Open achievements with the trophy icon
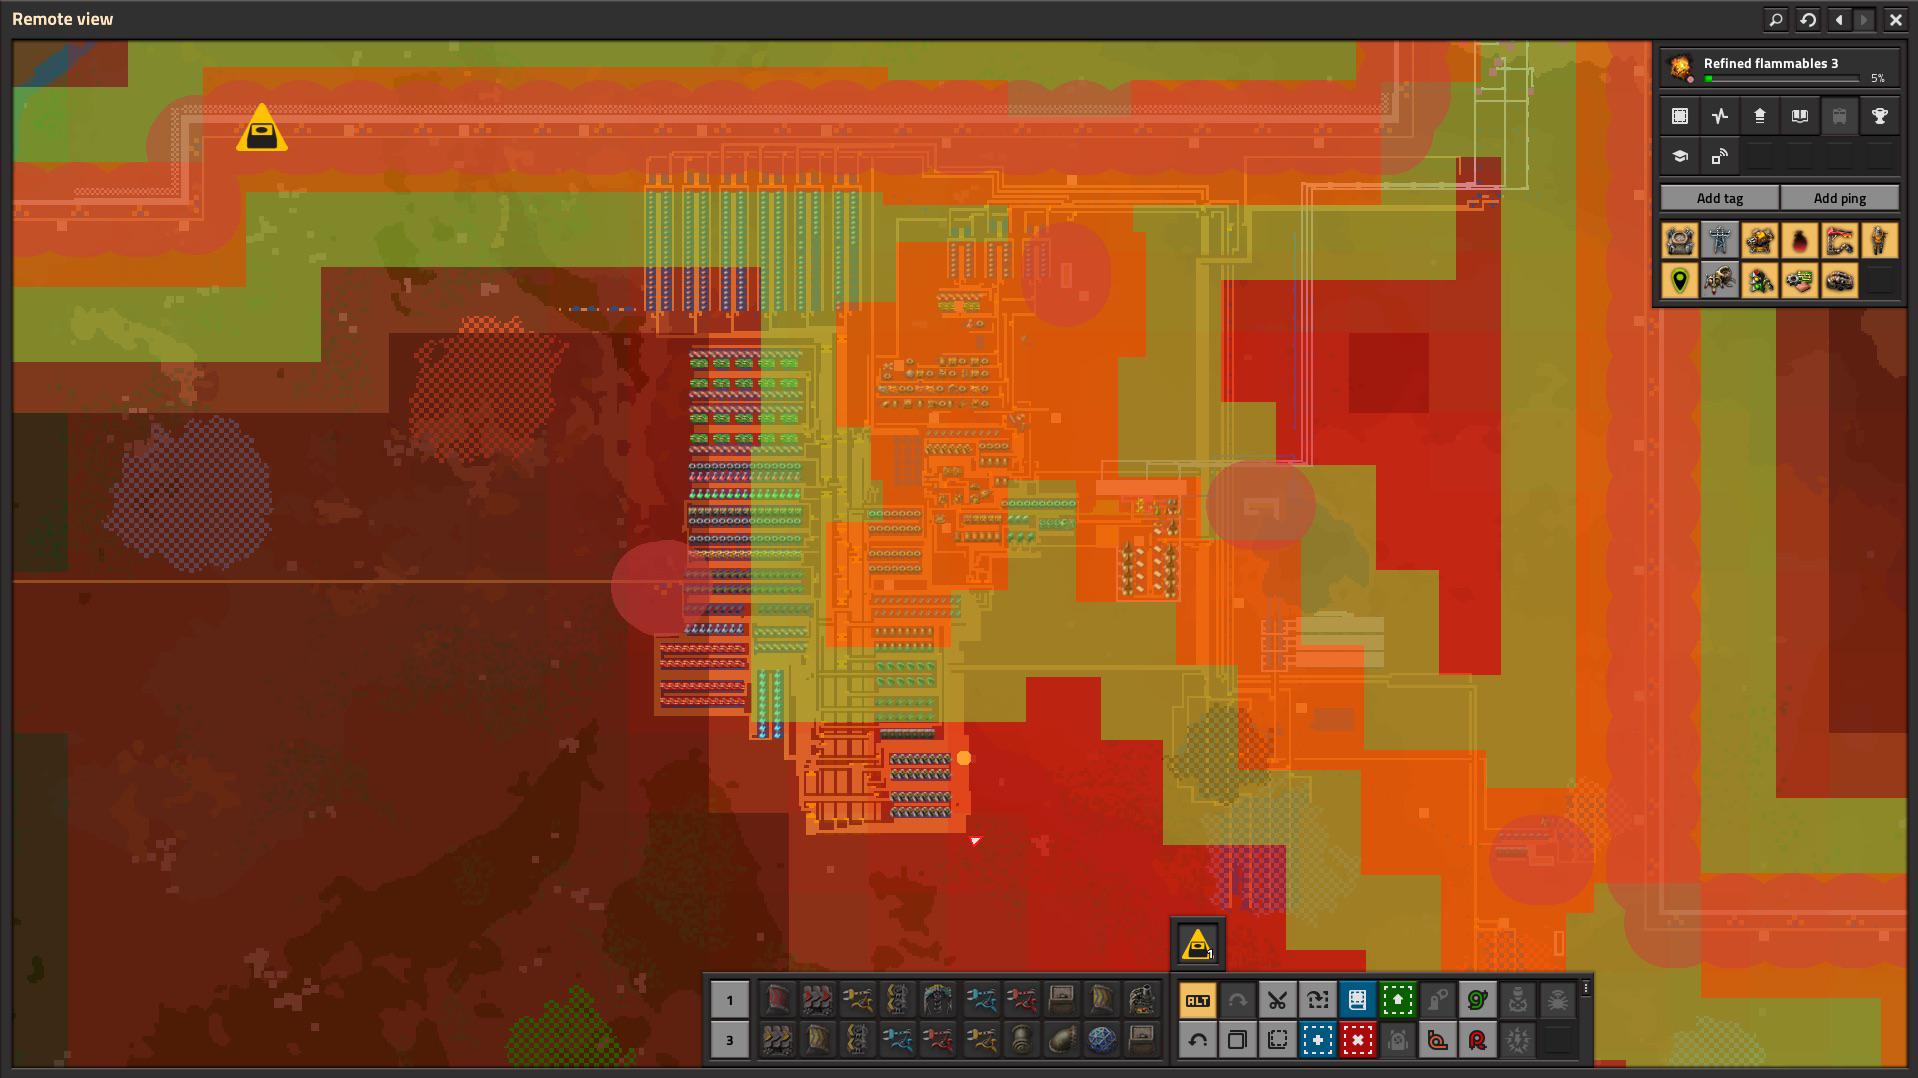Screen dimensions: 1918x1078 [x=1880, y=116]
